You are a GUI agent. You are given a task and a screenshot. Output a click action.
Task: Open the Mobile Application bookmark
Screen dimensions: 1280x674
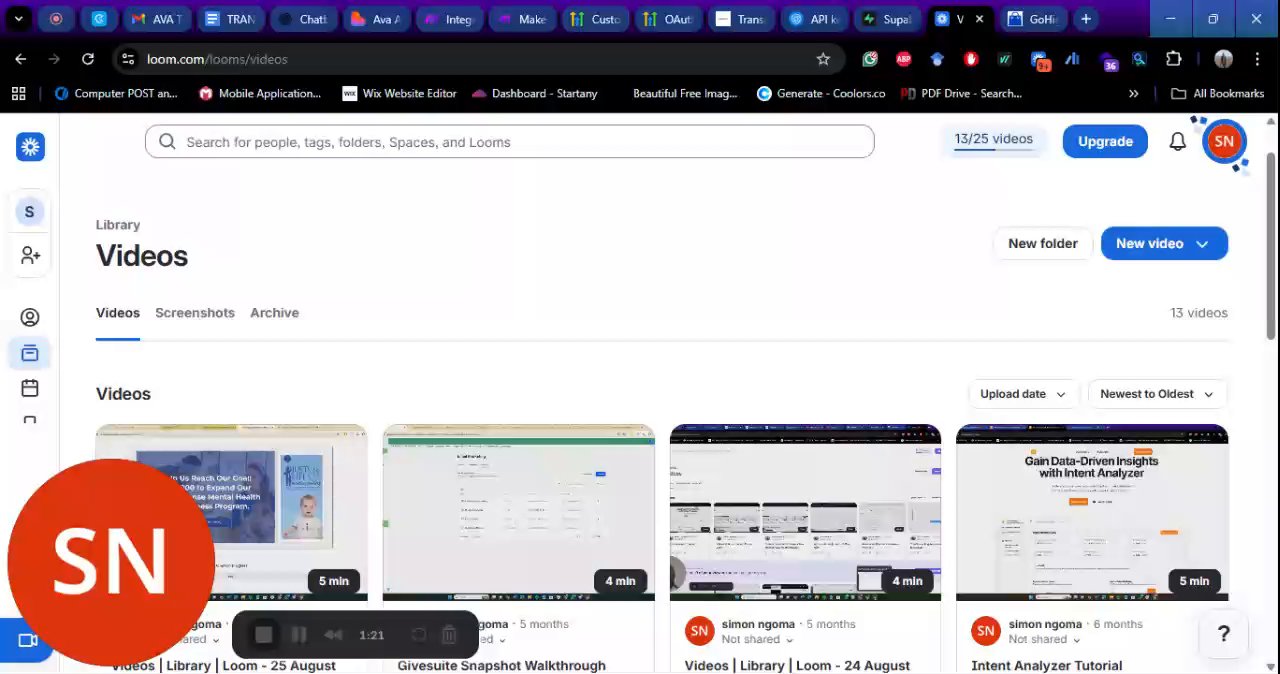[260, 93]
